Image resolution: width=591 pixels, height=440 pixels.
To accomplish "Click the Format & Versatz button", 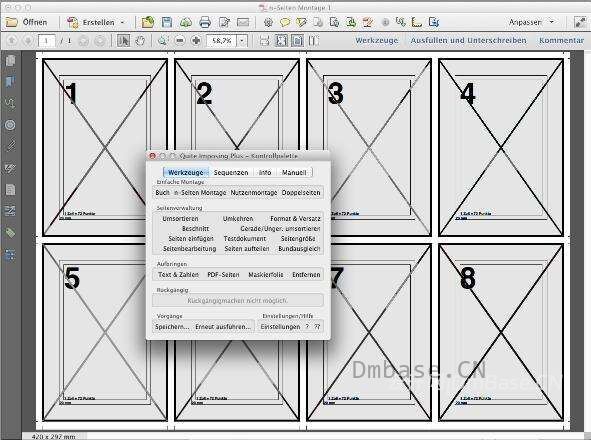I will point(296,219).
